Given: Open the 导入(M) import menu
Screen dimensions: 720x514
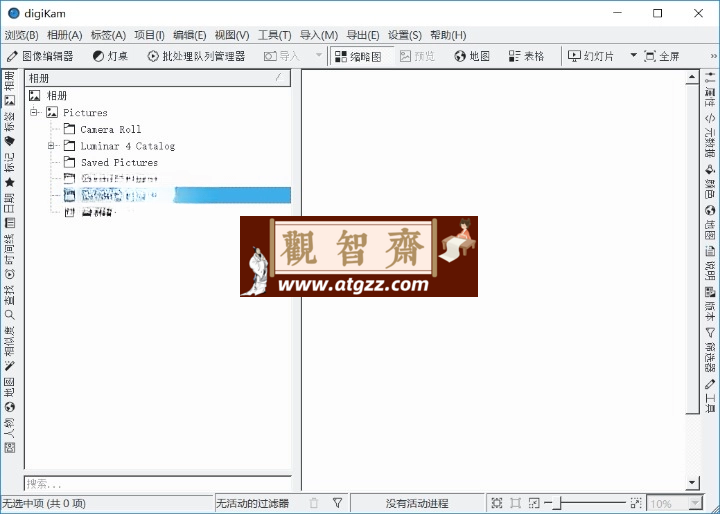Looking at the screenshot, I should click(319, 35).
